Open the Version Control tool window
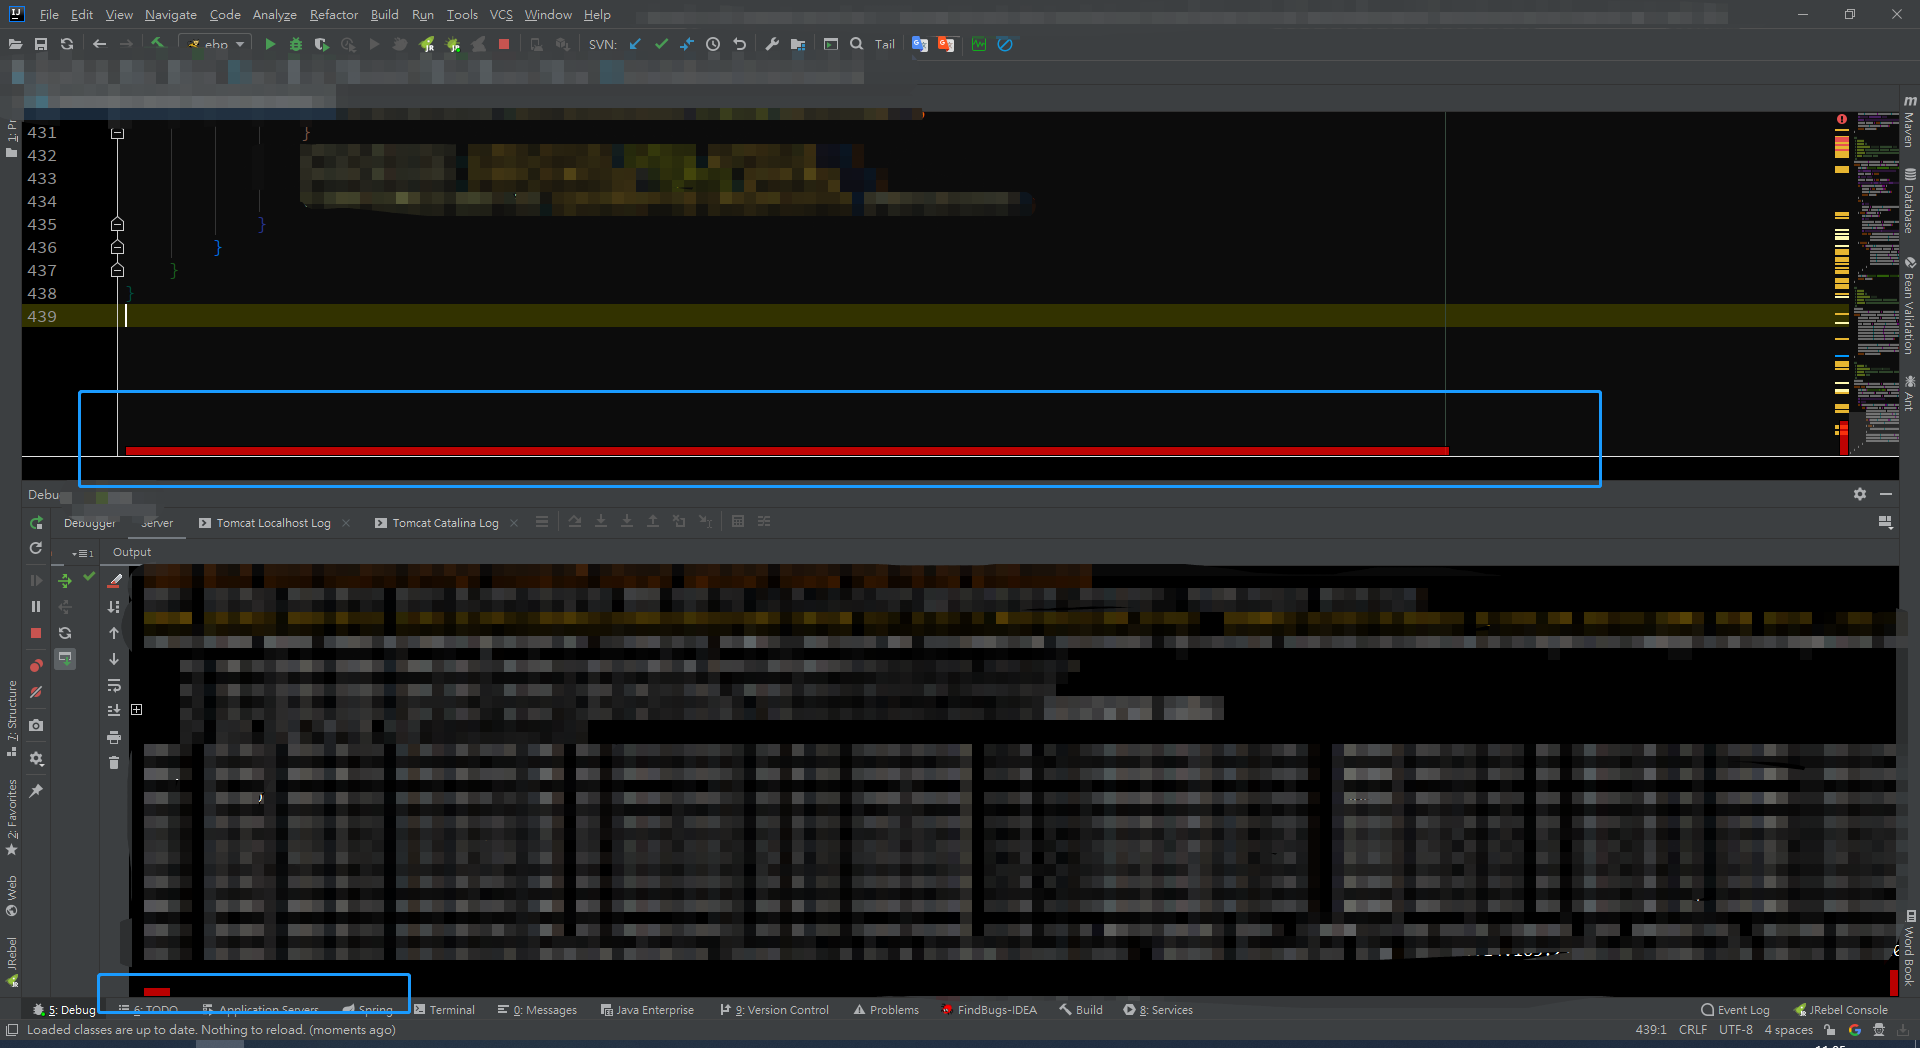Screen dimensions: 1920x1048 pyautogui.click(x=775, y=1010)
